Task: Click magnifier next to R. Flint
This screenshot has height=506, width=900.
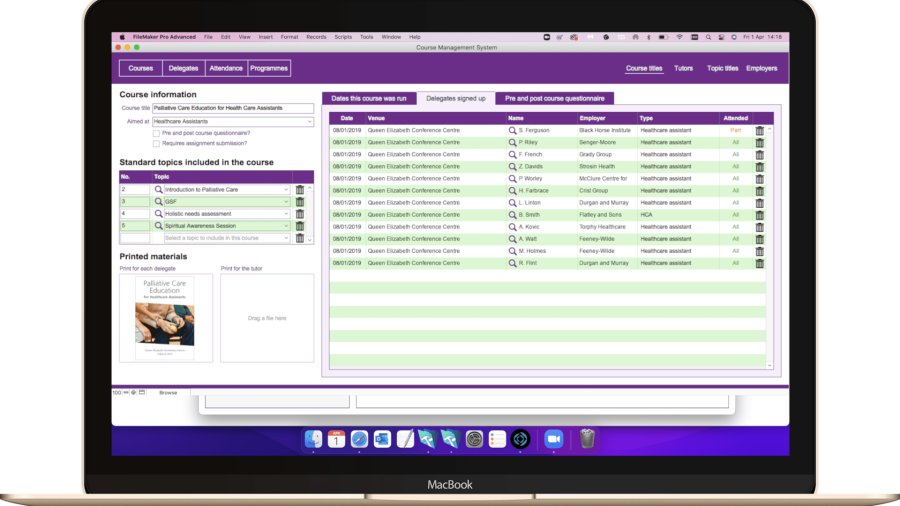Action: tap(513, 263)
